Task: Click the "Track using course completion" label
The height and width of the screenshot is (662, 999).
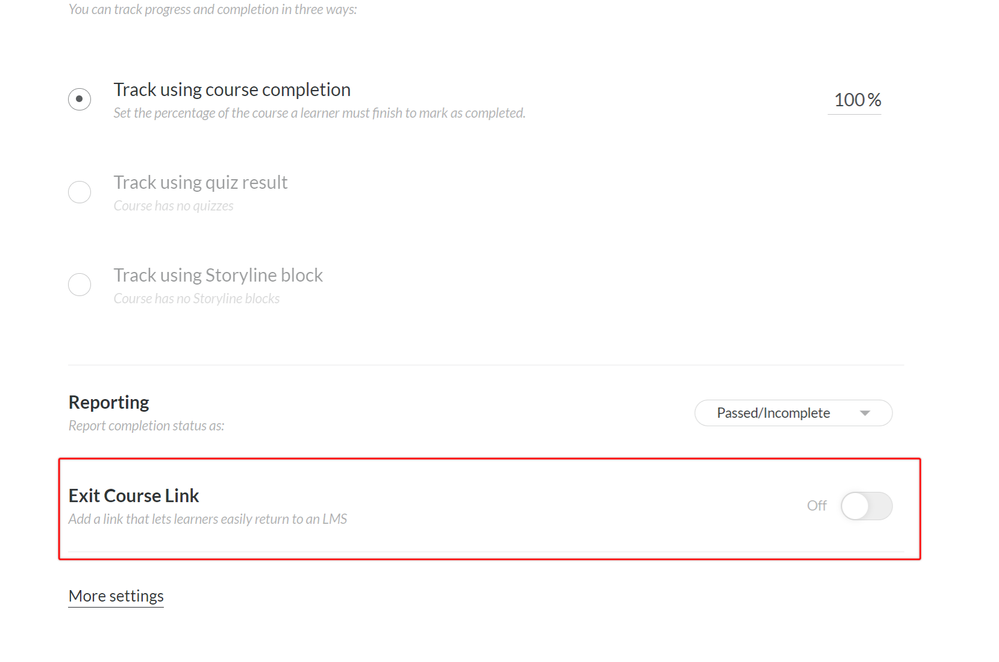Action: [232, 90]
